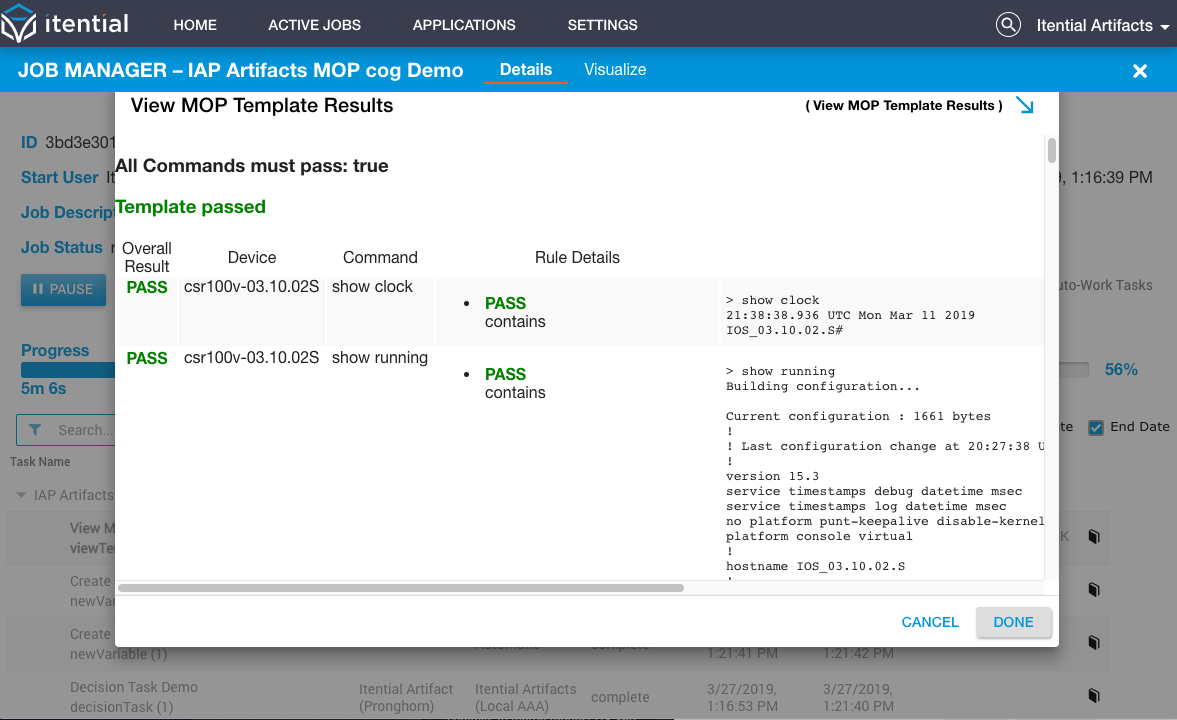Click the 'Rule Details' column header
This screenshot has height=720, width=1177.
pyautogui.click(x=577, y=258)
